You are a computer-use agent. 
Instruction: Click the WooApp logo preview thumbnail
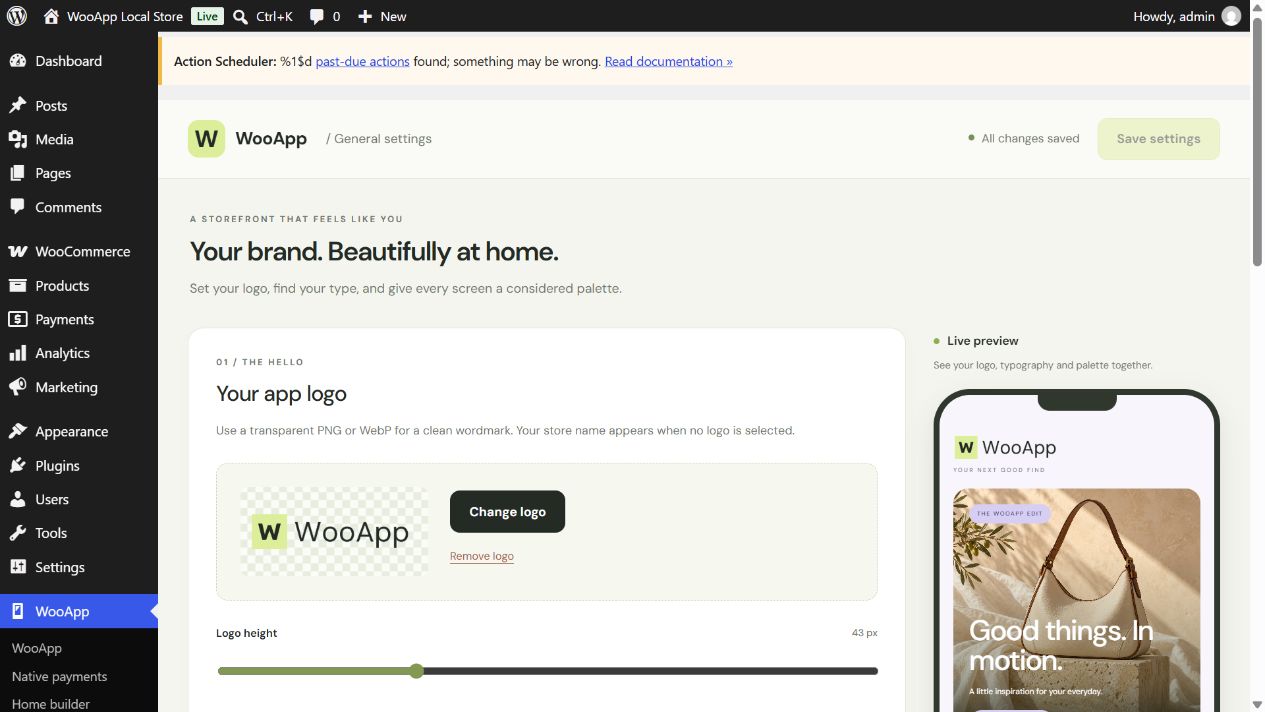click(335, 531)
